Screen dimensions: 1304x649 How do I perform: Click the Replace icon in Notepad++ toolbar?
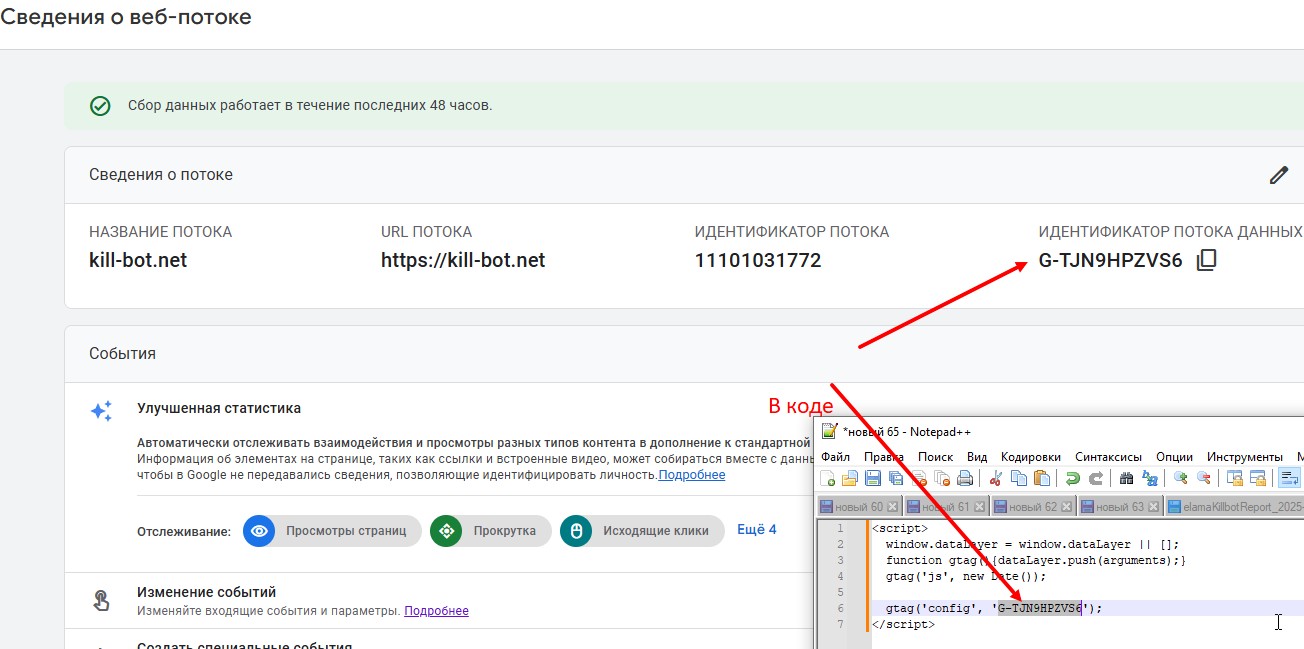(1149, 478)
